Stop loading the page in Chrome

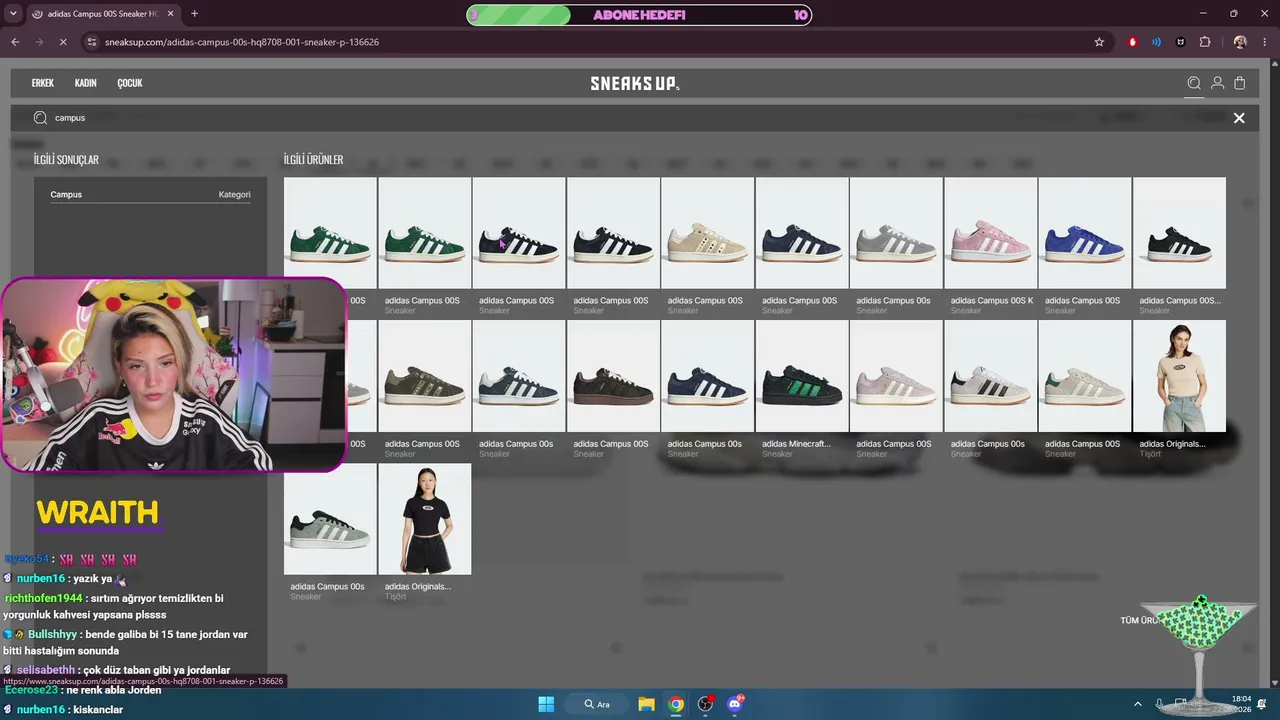(x=62, y=42)
